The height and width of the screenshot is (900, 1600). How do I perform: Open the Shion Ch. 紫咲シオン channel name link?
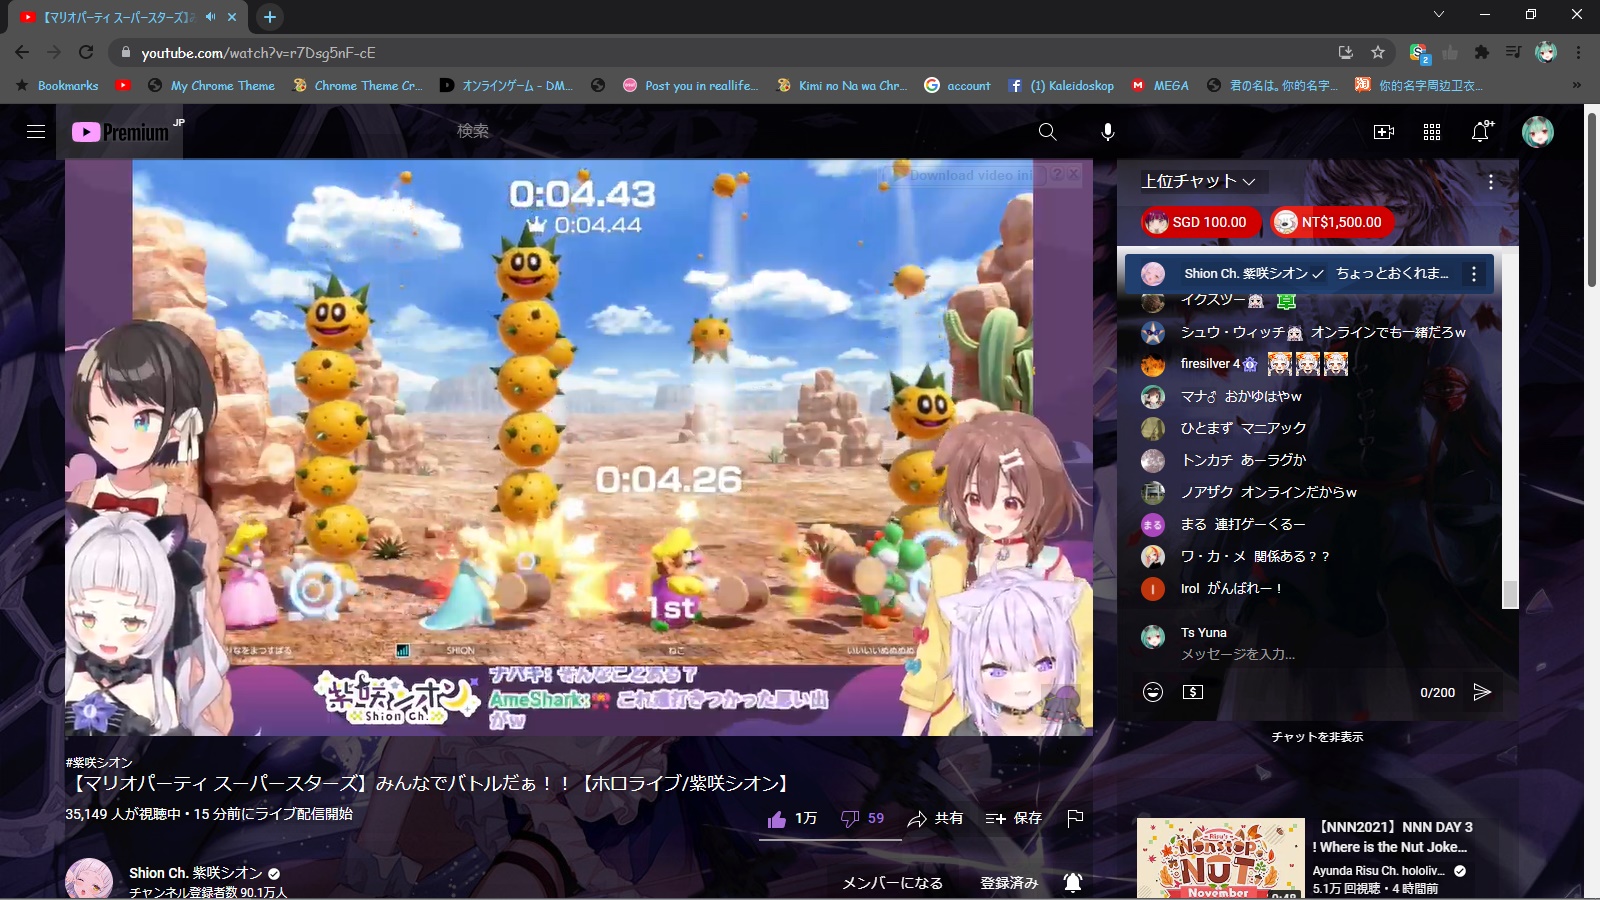tap(196, 873)
